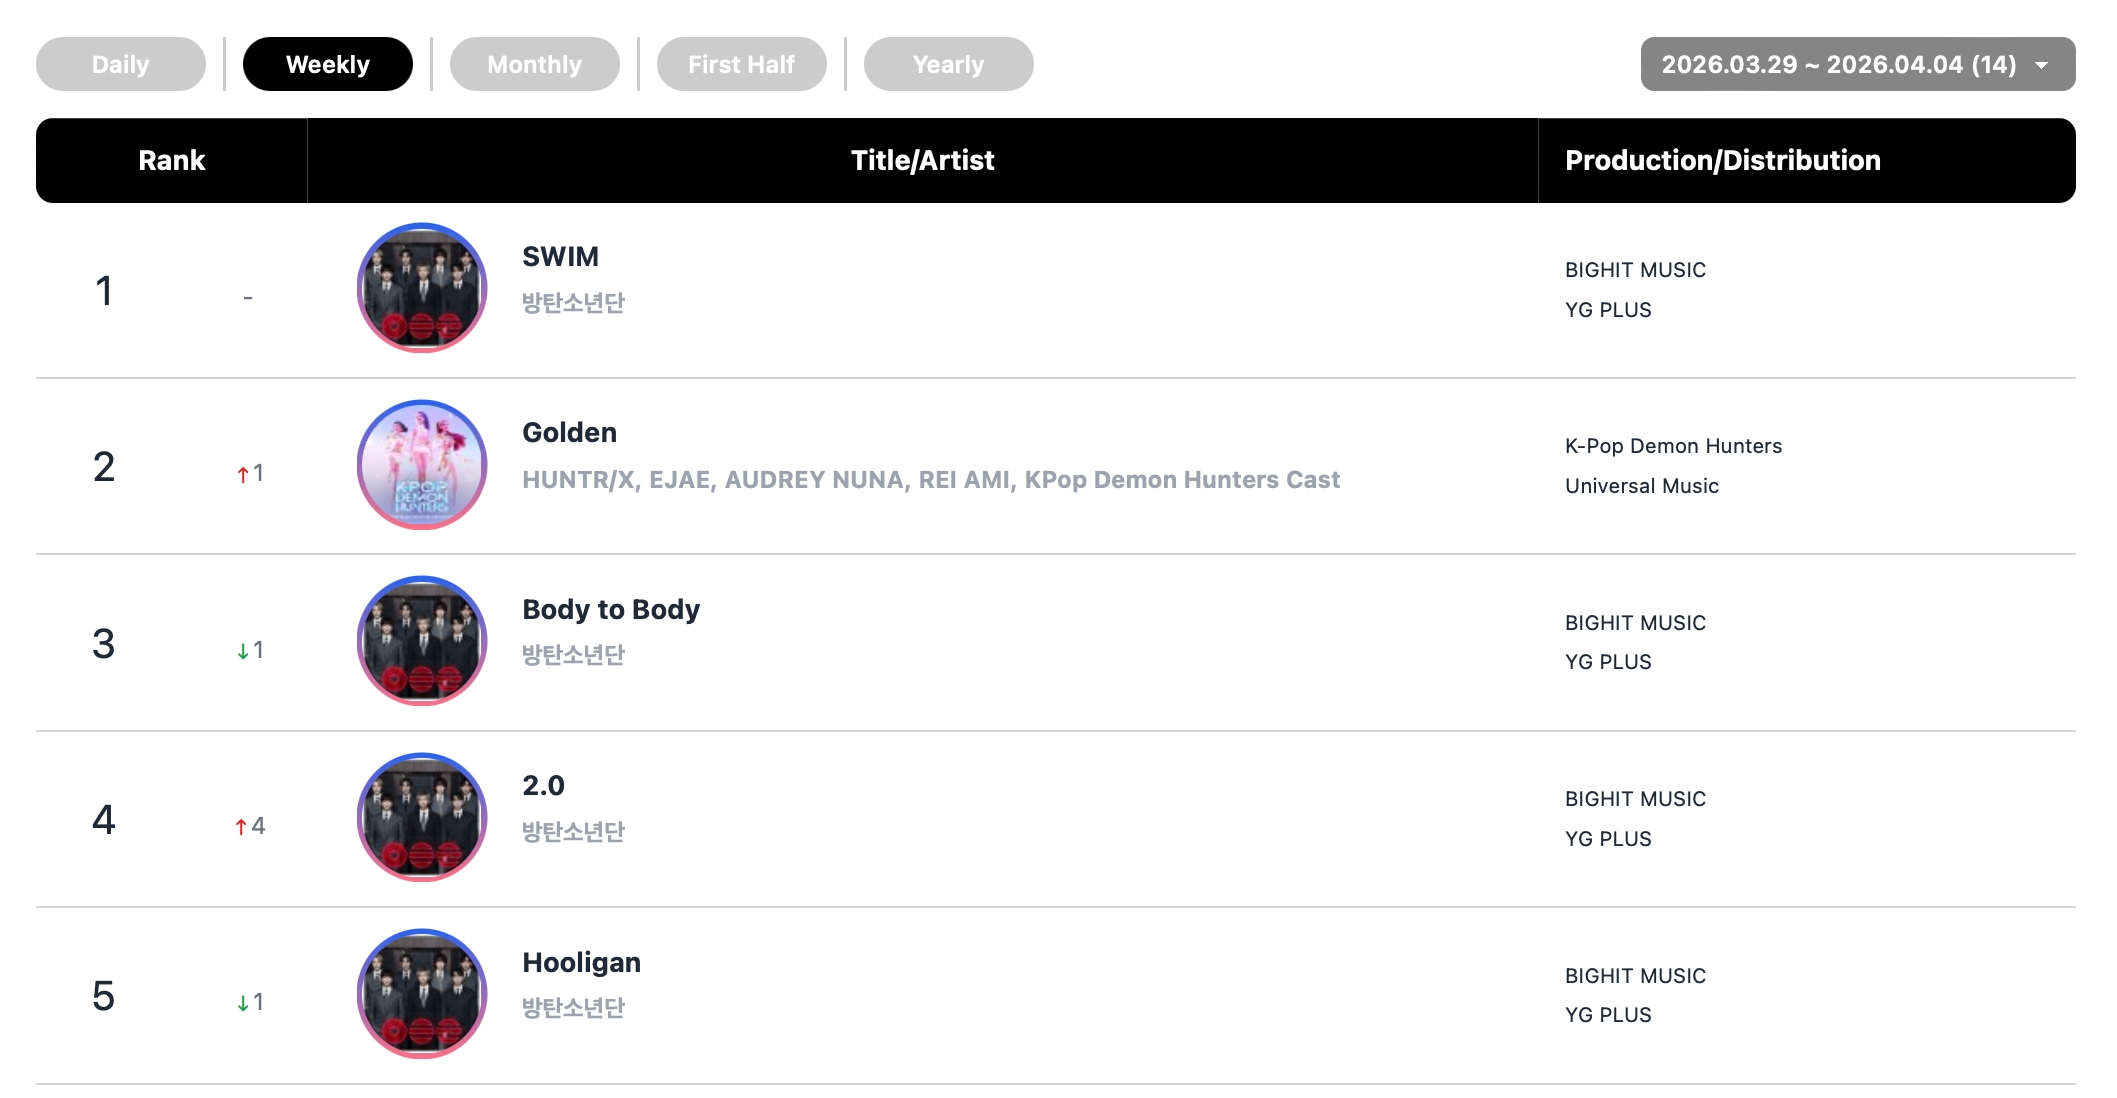This screenshot has width=2117, height=1098.
Task: Switch to the Daily chart tab
Action: 121,65
